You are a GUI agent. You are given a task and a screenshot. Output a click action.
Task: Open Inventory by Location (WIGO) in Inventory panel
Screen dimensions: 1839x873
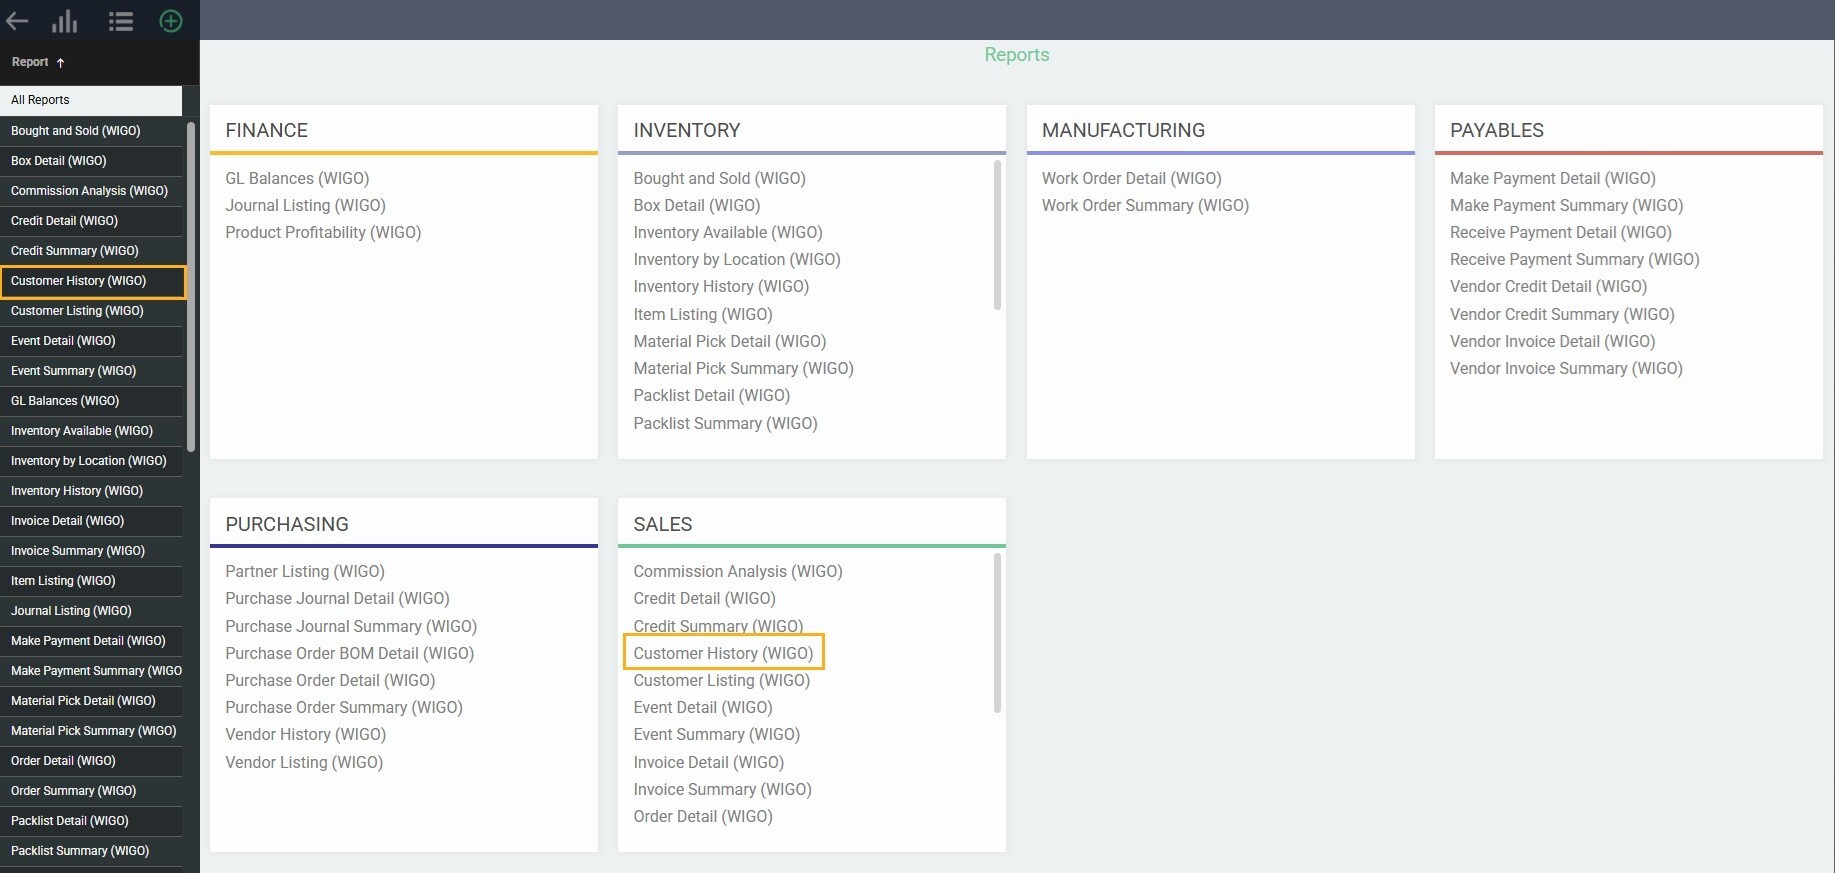pos(736,259)
